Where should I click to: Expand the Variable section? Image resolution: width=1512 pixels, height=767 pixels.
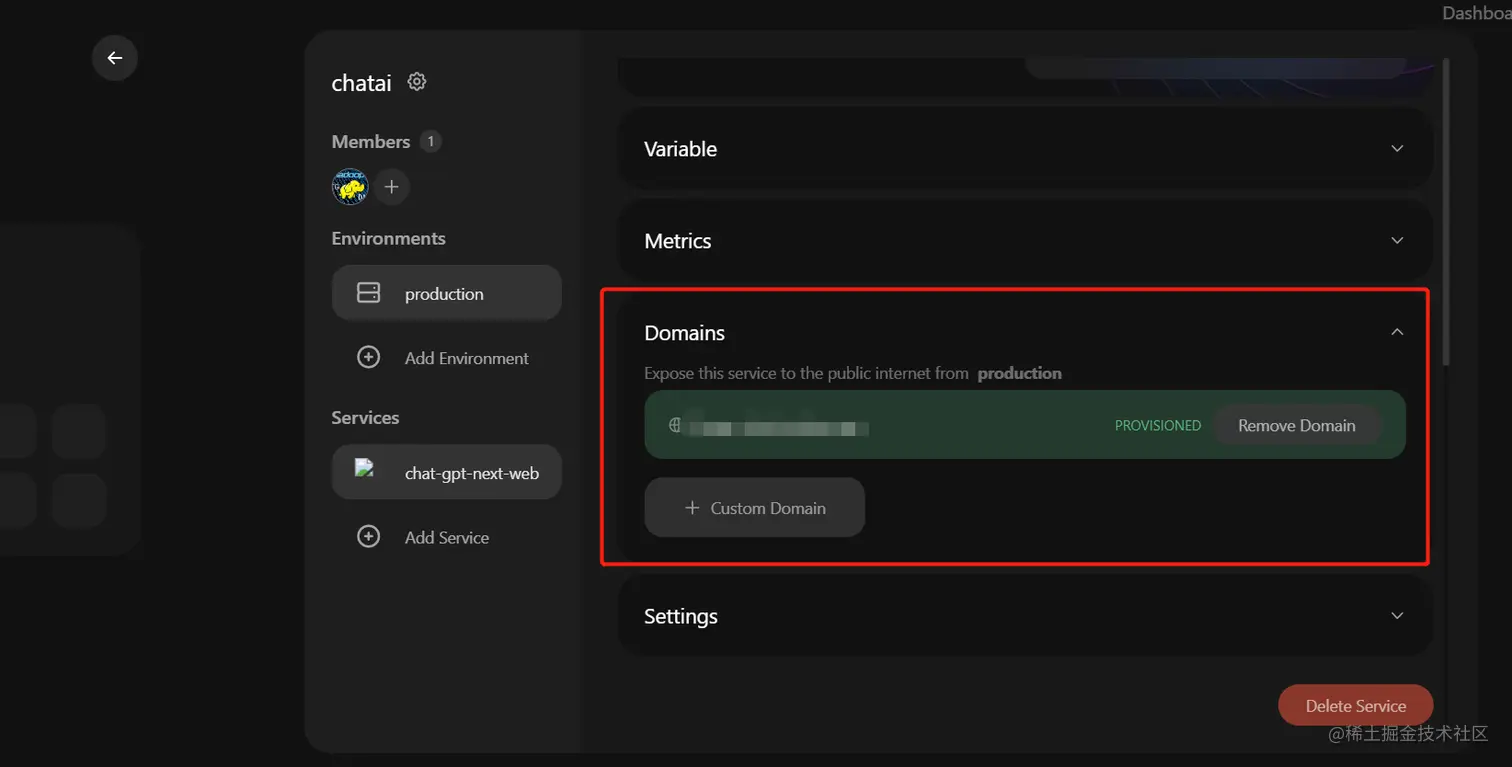(1023, 148)
